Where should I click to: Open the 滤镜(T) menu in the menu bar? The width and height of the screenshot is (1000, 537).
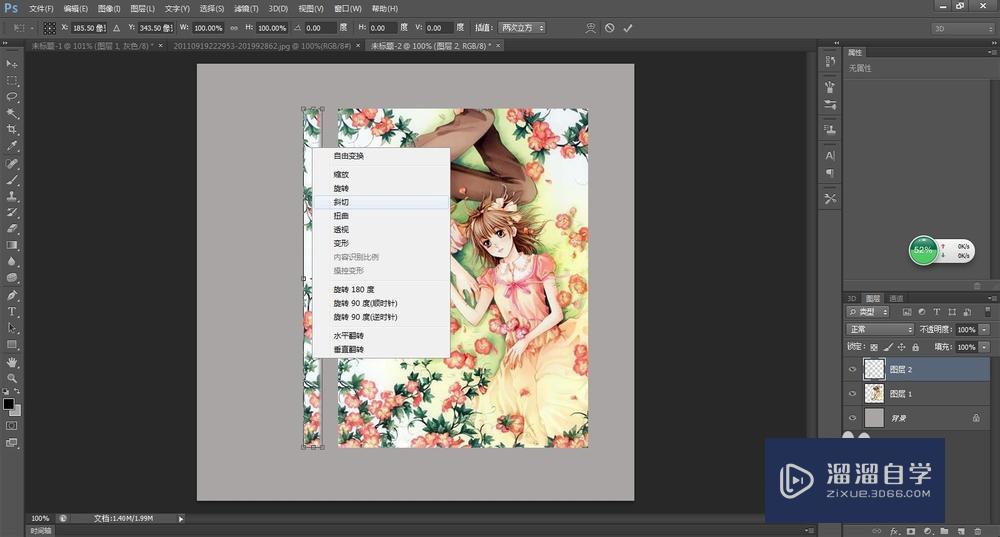(x=248, y=8)
